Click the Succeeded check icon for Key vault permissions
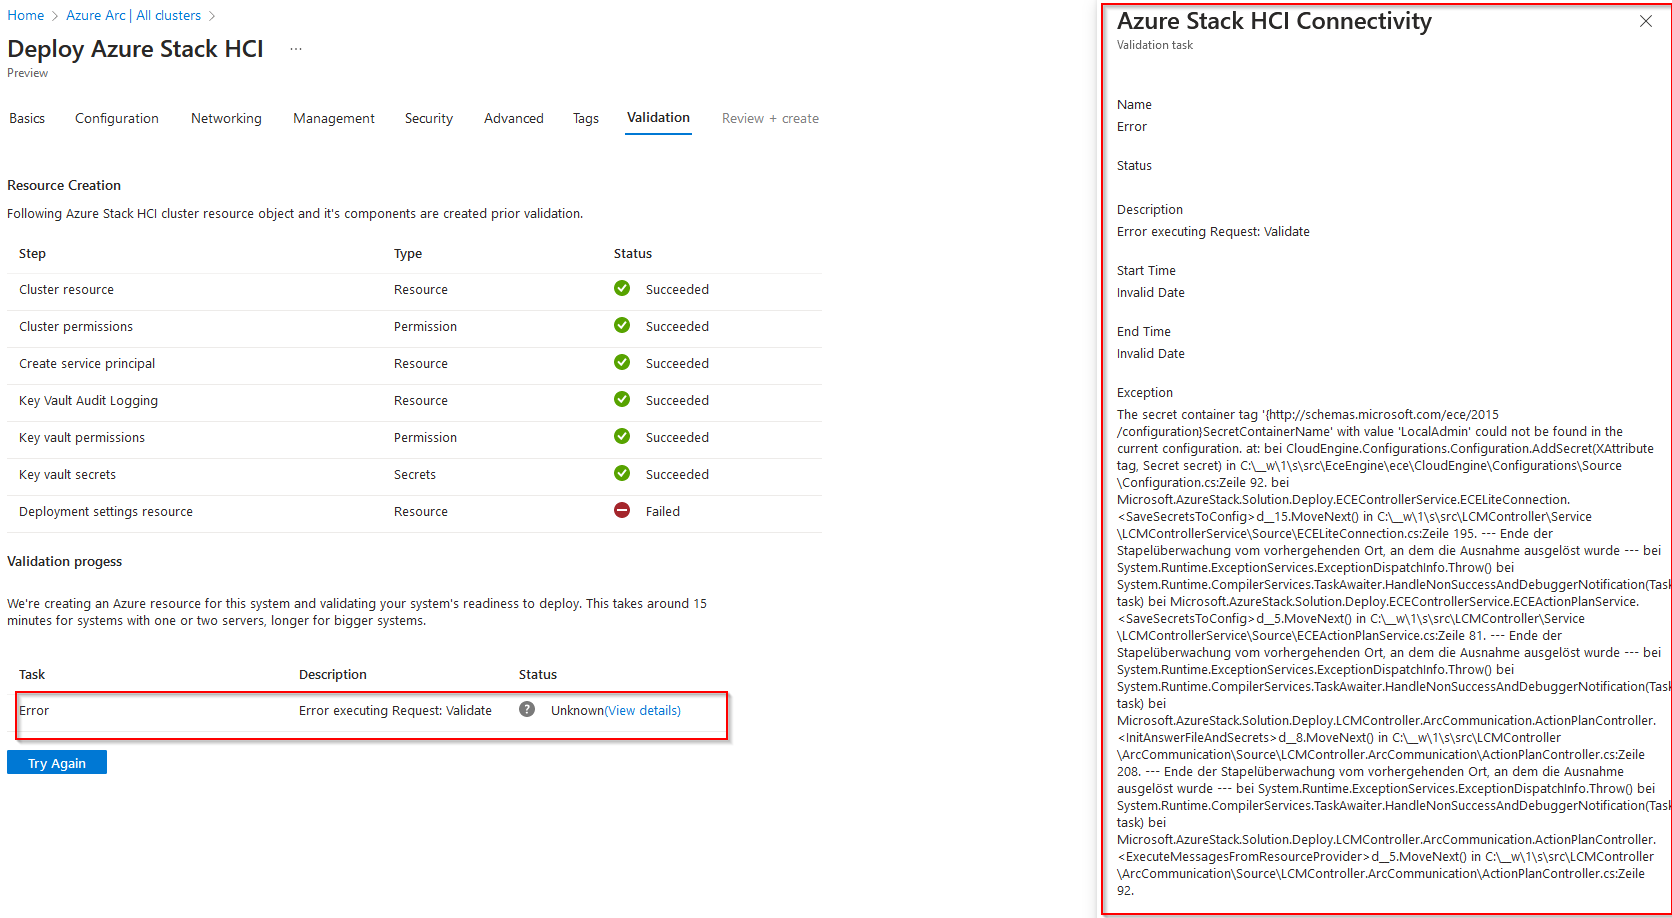Image resolution: width=1672 pixels, height=918 pixels. [x=622, y=436]
